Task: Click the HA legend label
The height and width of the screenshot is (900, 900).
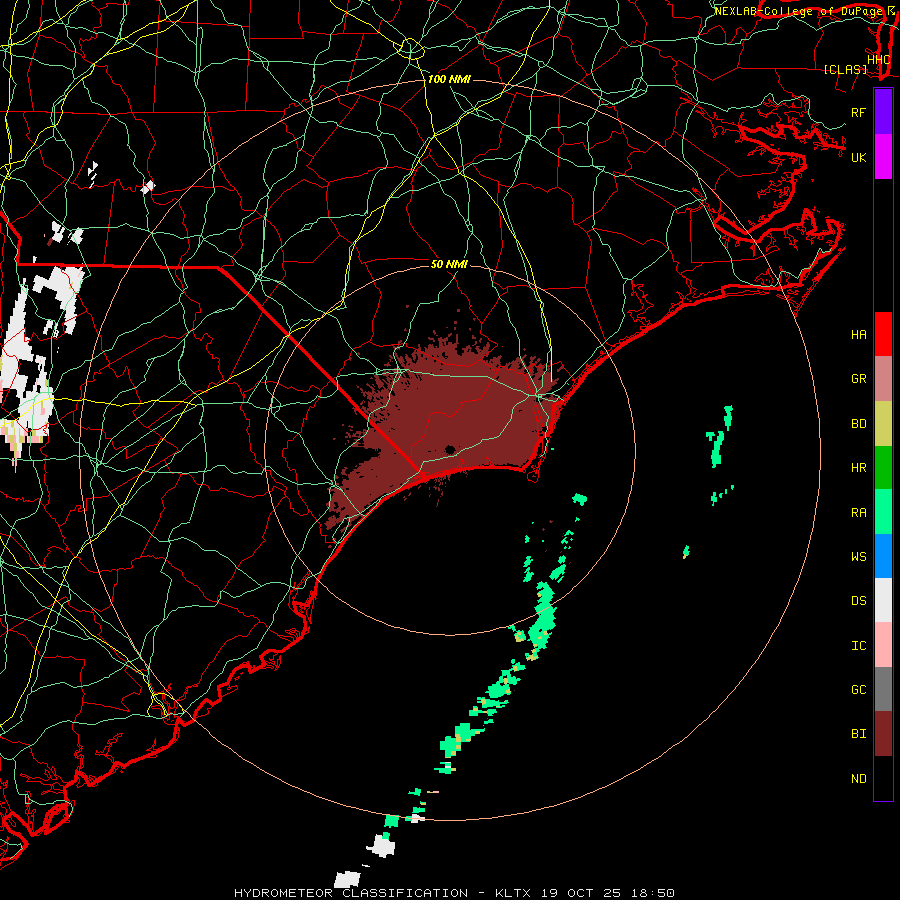Action: [x=858, y=335]
